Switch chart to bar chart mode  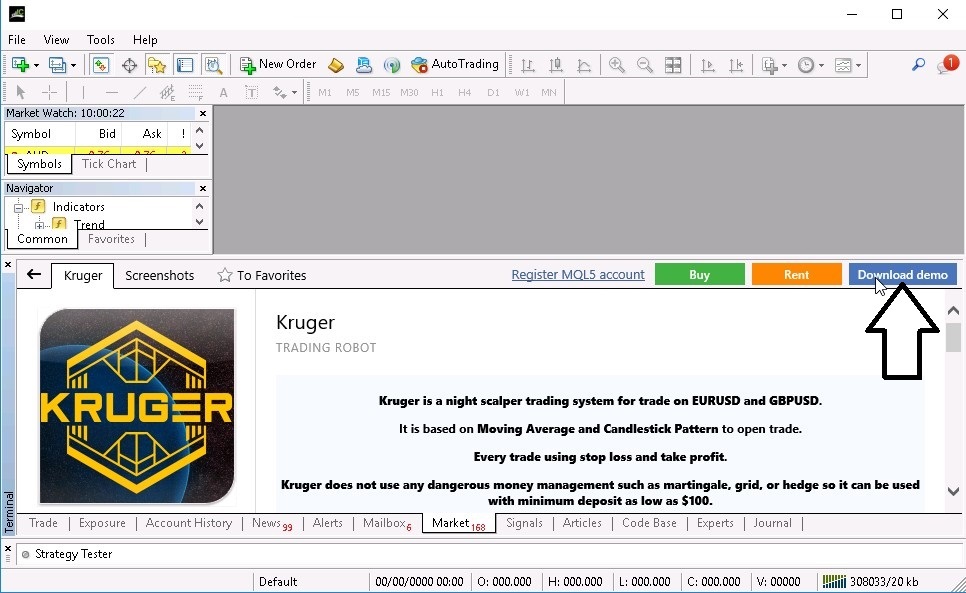pos(527,65)
